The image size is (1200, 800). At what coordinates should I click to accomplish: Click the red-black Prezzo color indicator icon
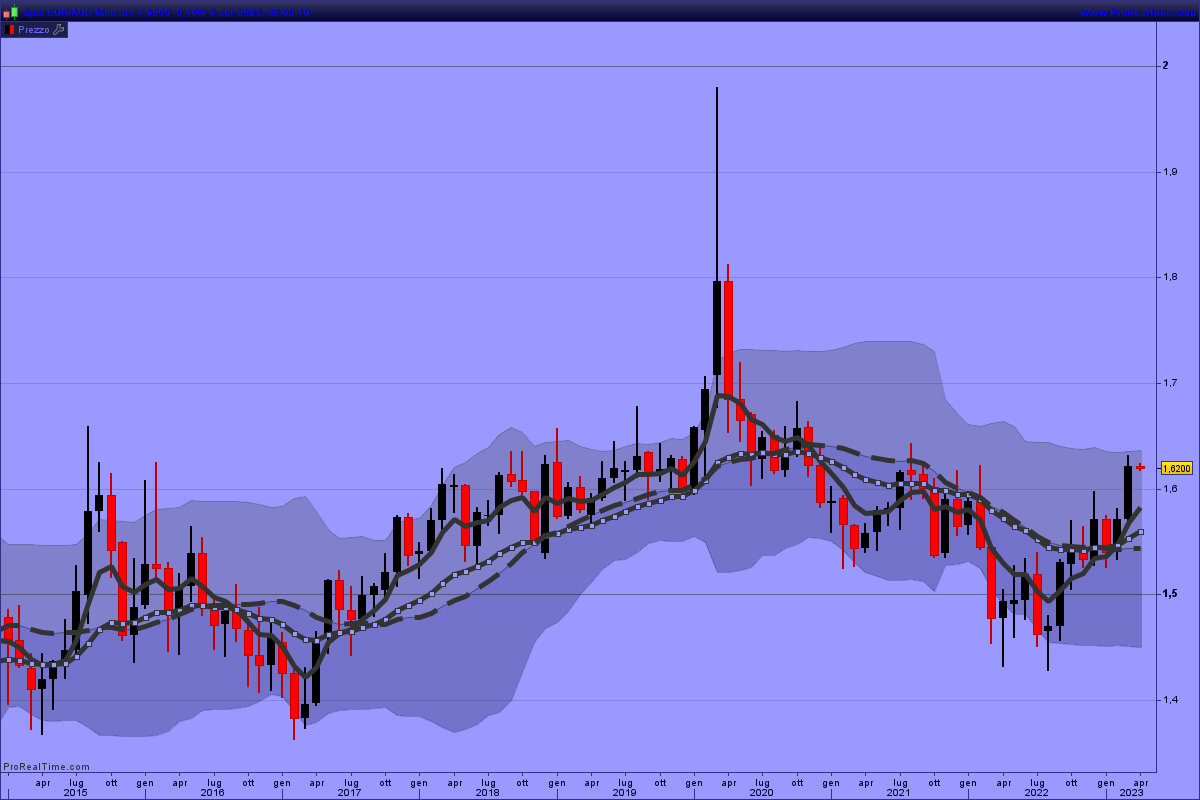tap(9, 30)
